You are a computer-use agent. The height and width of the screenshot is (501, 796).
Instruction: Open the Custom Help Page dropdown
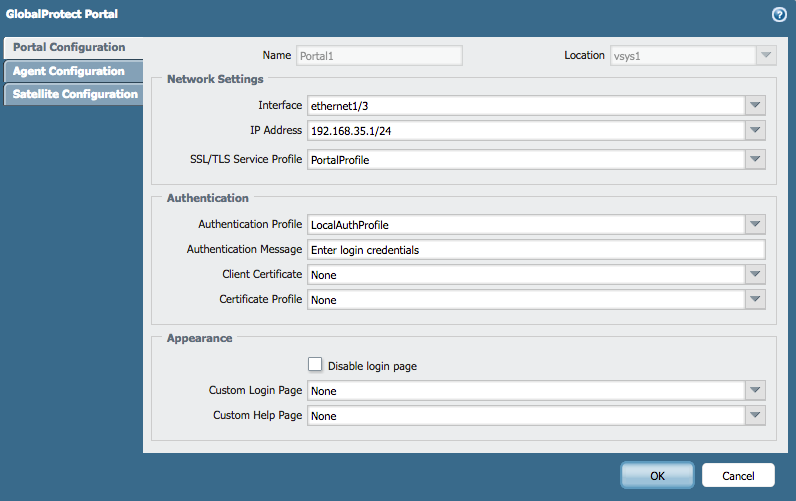click(x=755, y=416)
